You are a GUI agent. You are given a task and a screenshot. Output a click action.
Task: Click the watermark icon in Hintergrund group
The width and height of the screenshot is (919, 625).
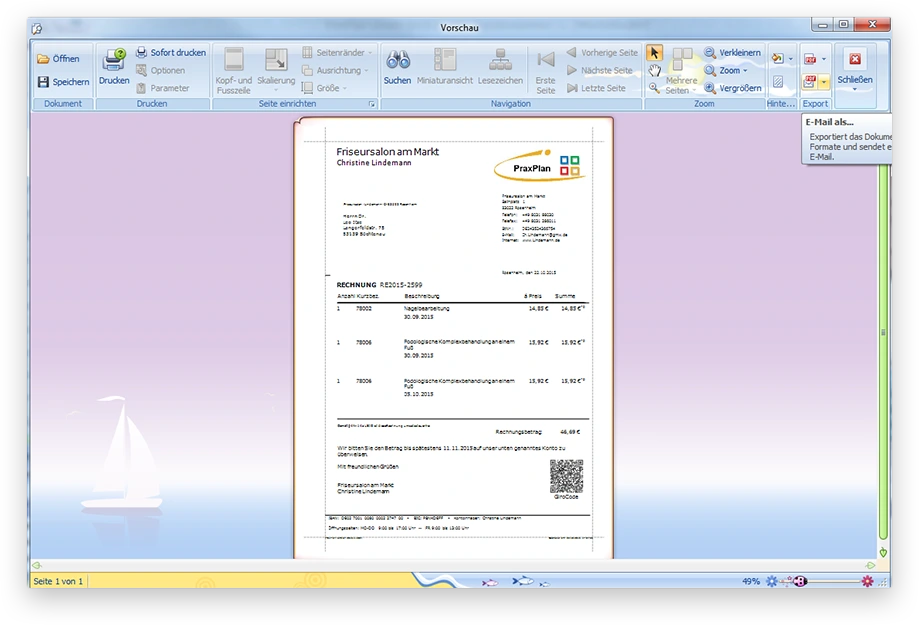pos(778,82)
